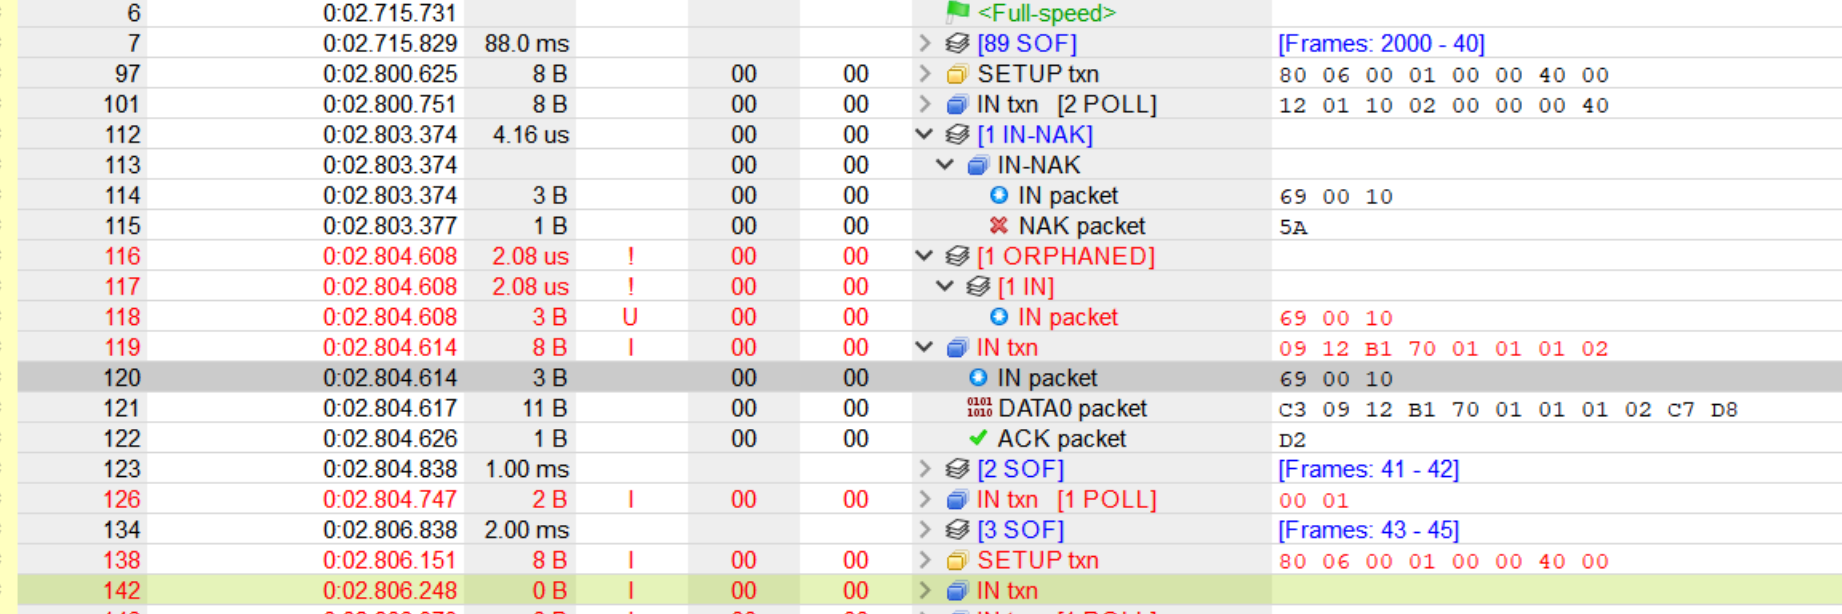Expand the 2 SOF group
1842x614 pixels.
tap(925, 469)
